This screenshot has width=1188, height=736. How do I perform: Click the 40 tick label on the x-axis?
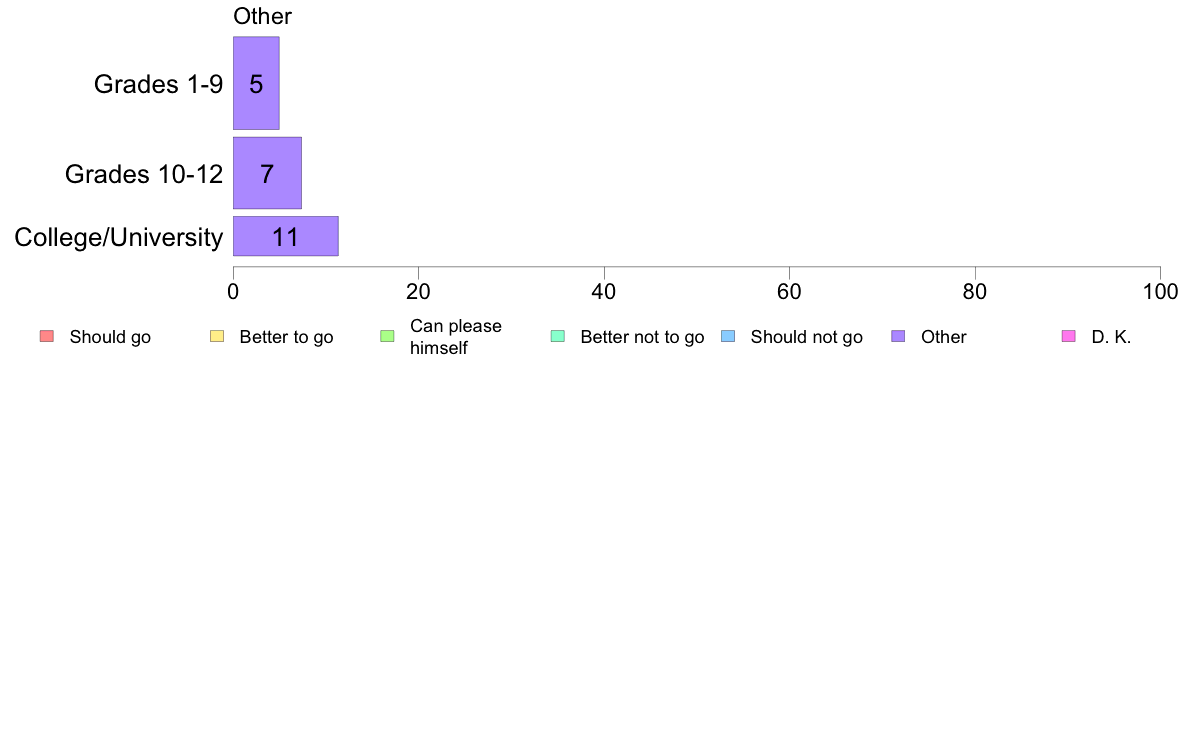click(x=604, y=292)
